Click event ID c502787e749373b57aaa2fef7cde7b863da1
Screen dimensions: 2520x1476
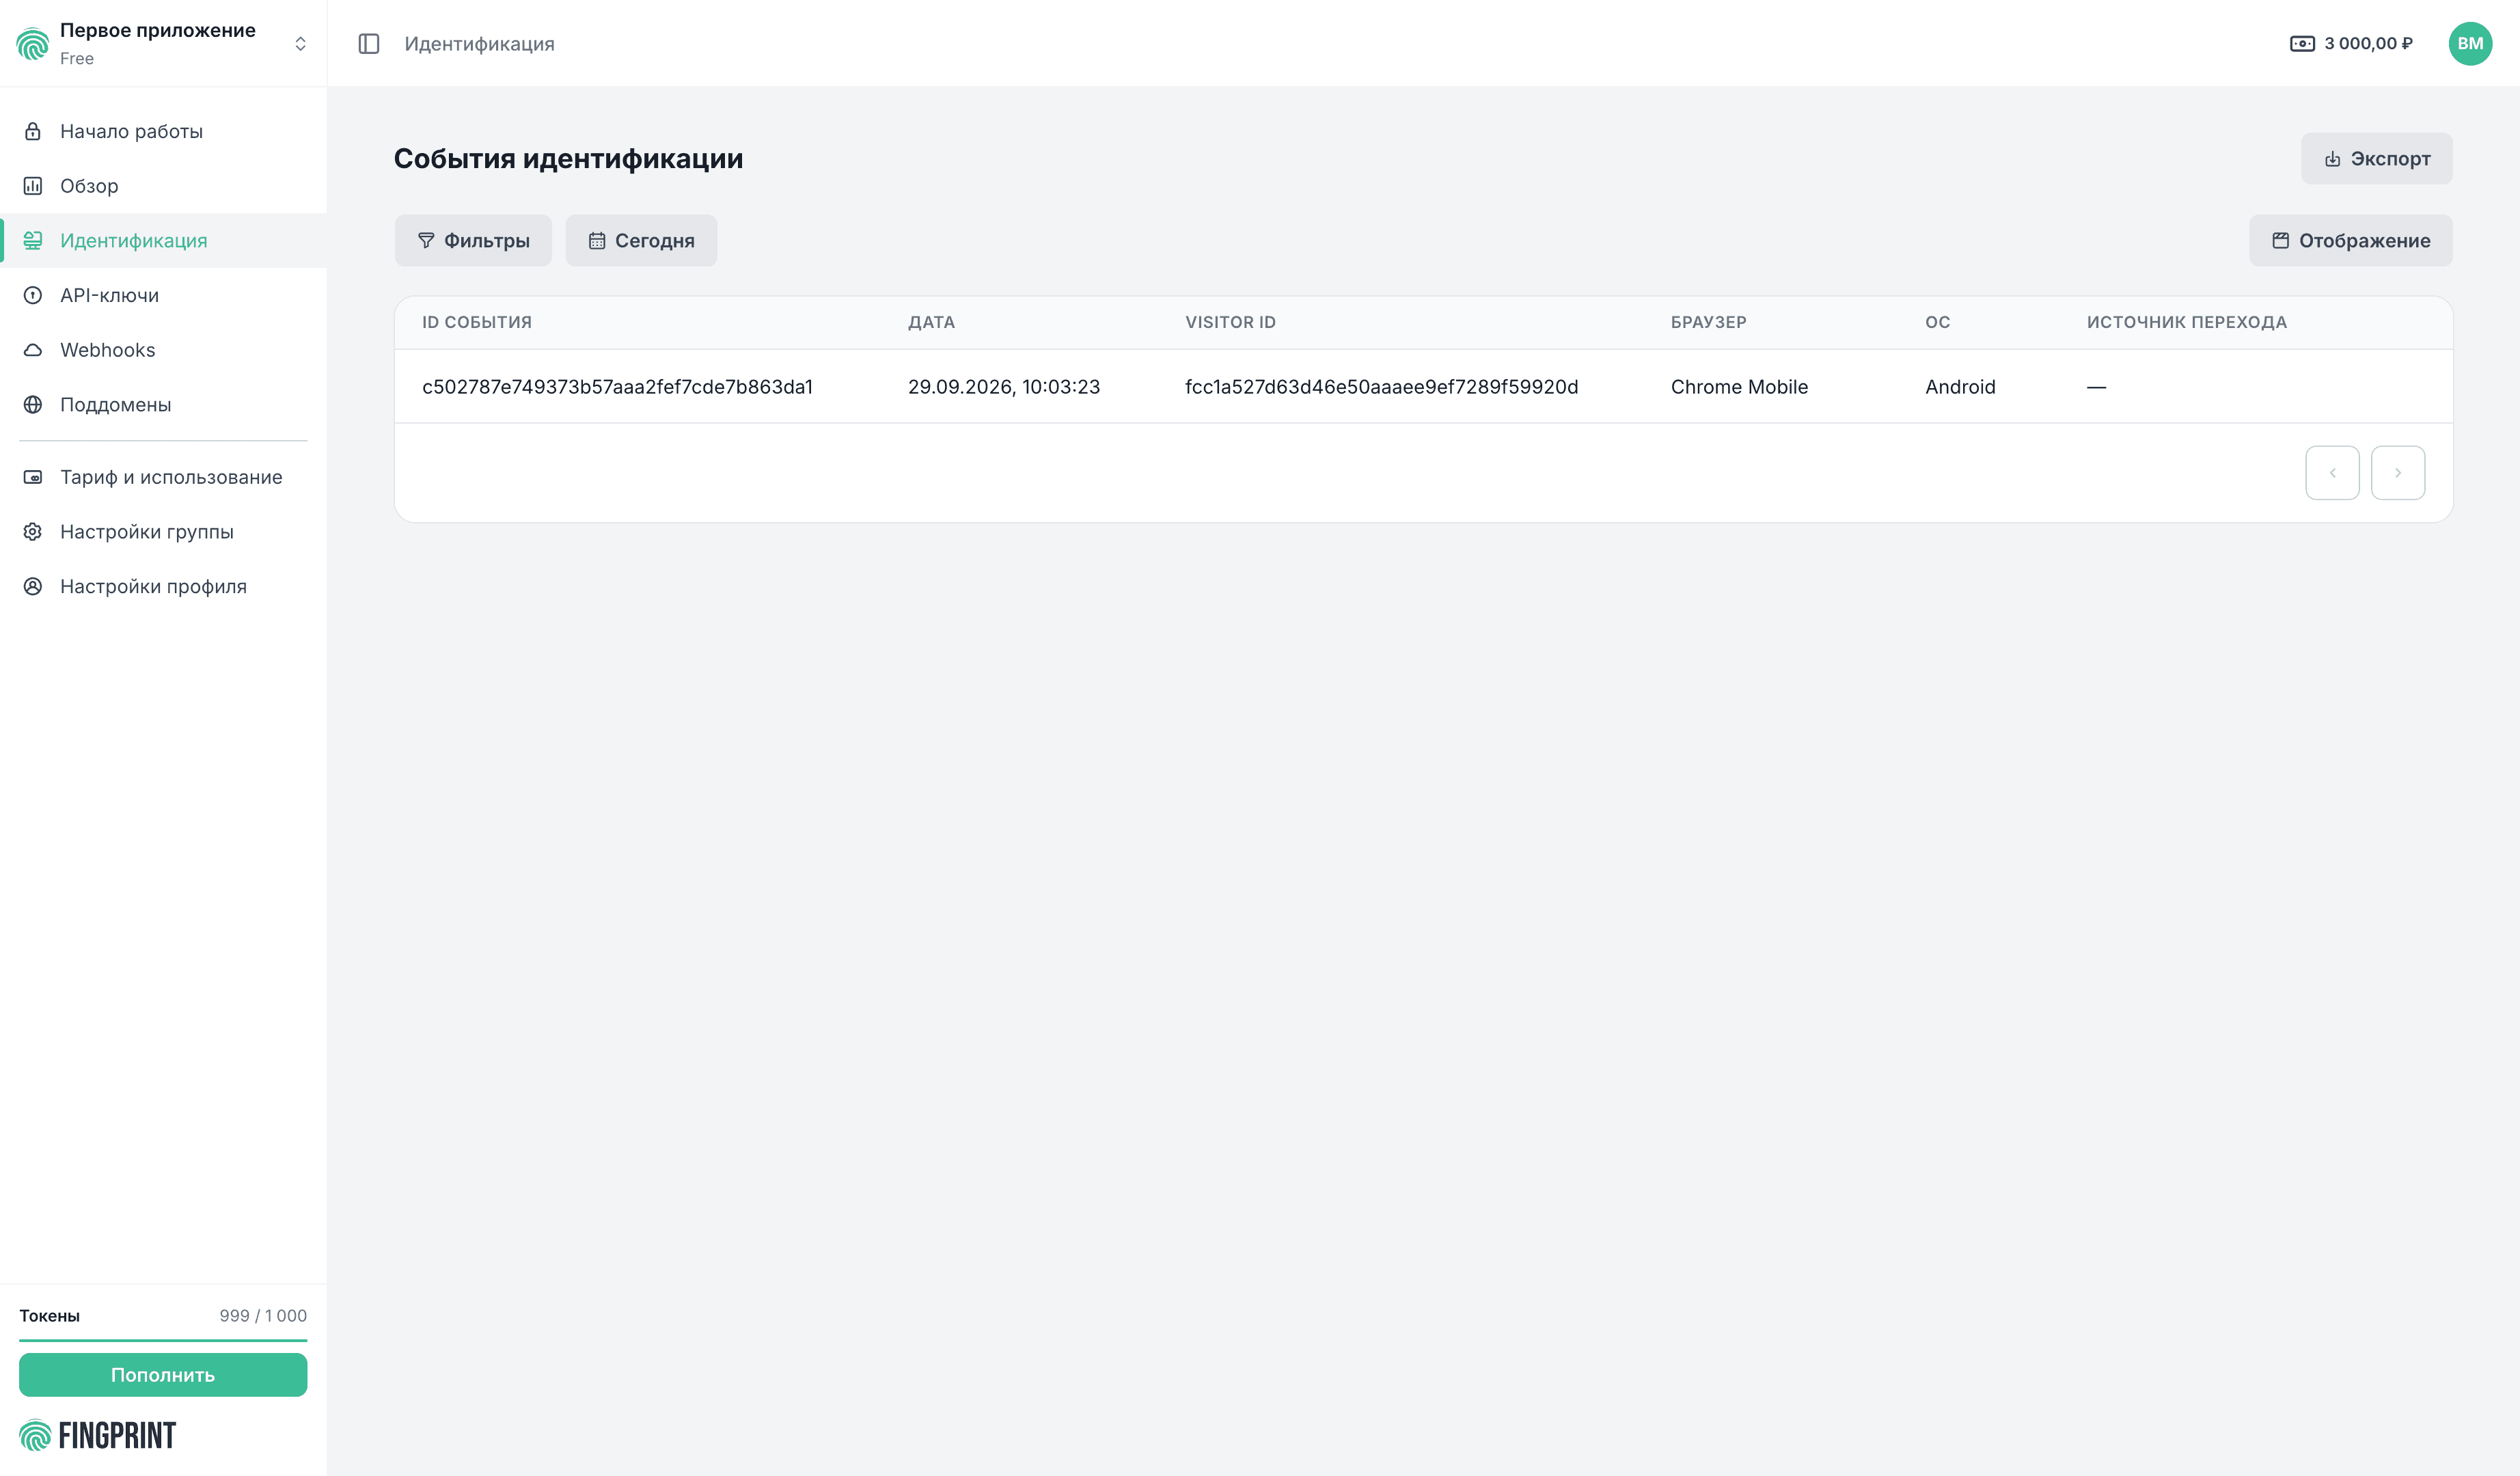click(x=617, y=387)
